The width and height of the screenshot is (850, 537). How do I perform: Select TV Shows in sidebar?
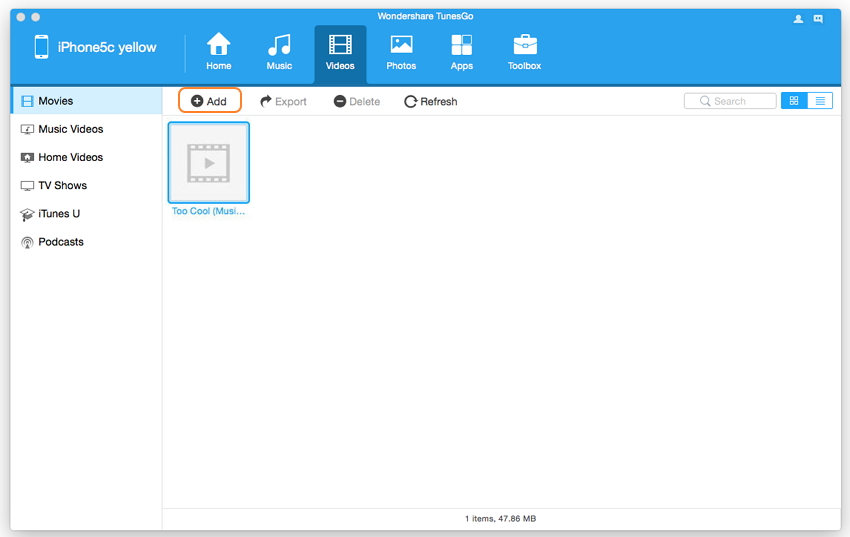(62, 185)
